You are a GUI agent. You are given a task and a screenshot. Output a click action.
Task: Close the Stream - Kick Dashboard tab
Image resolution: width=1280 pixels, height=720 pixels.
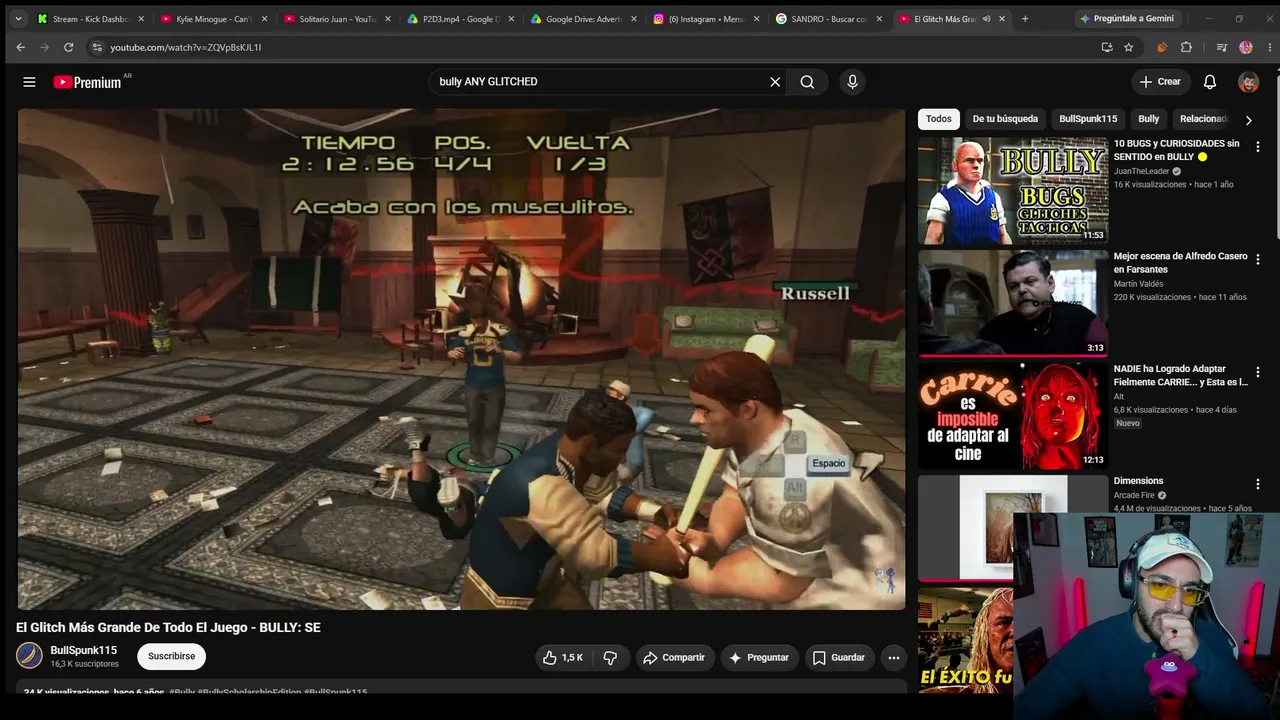point(140,19)
